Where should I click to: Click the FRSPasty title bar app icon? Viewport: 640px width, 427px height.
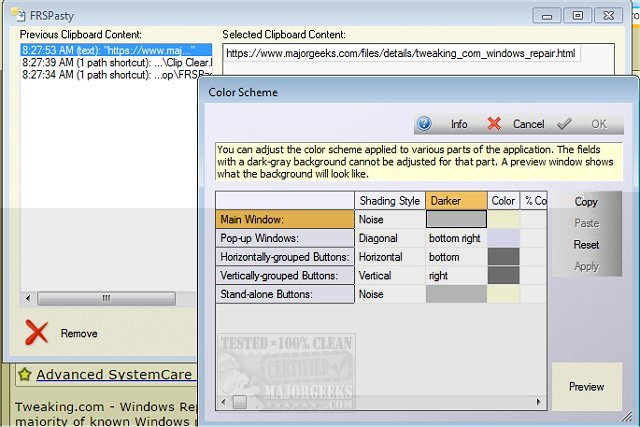18,15
